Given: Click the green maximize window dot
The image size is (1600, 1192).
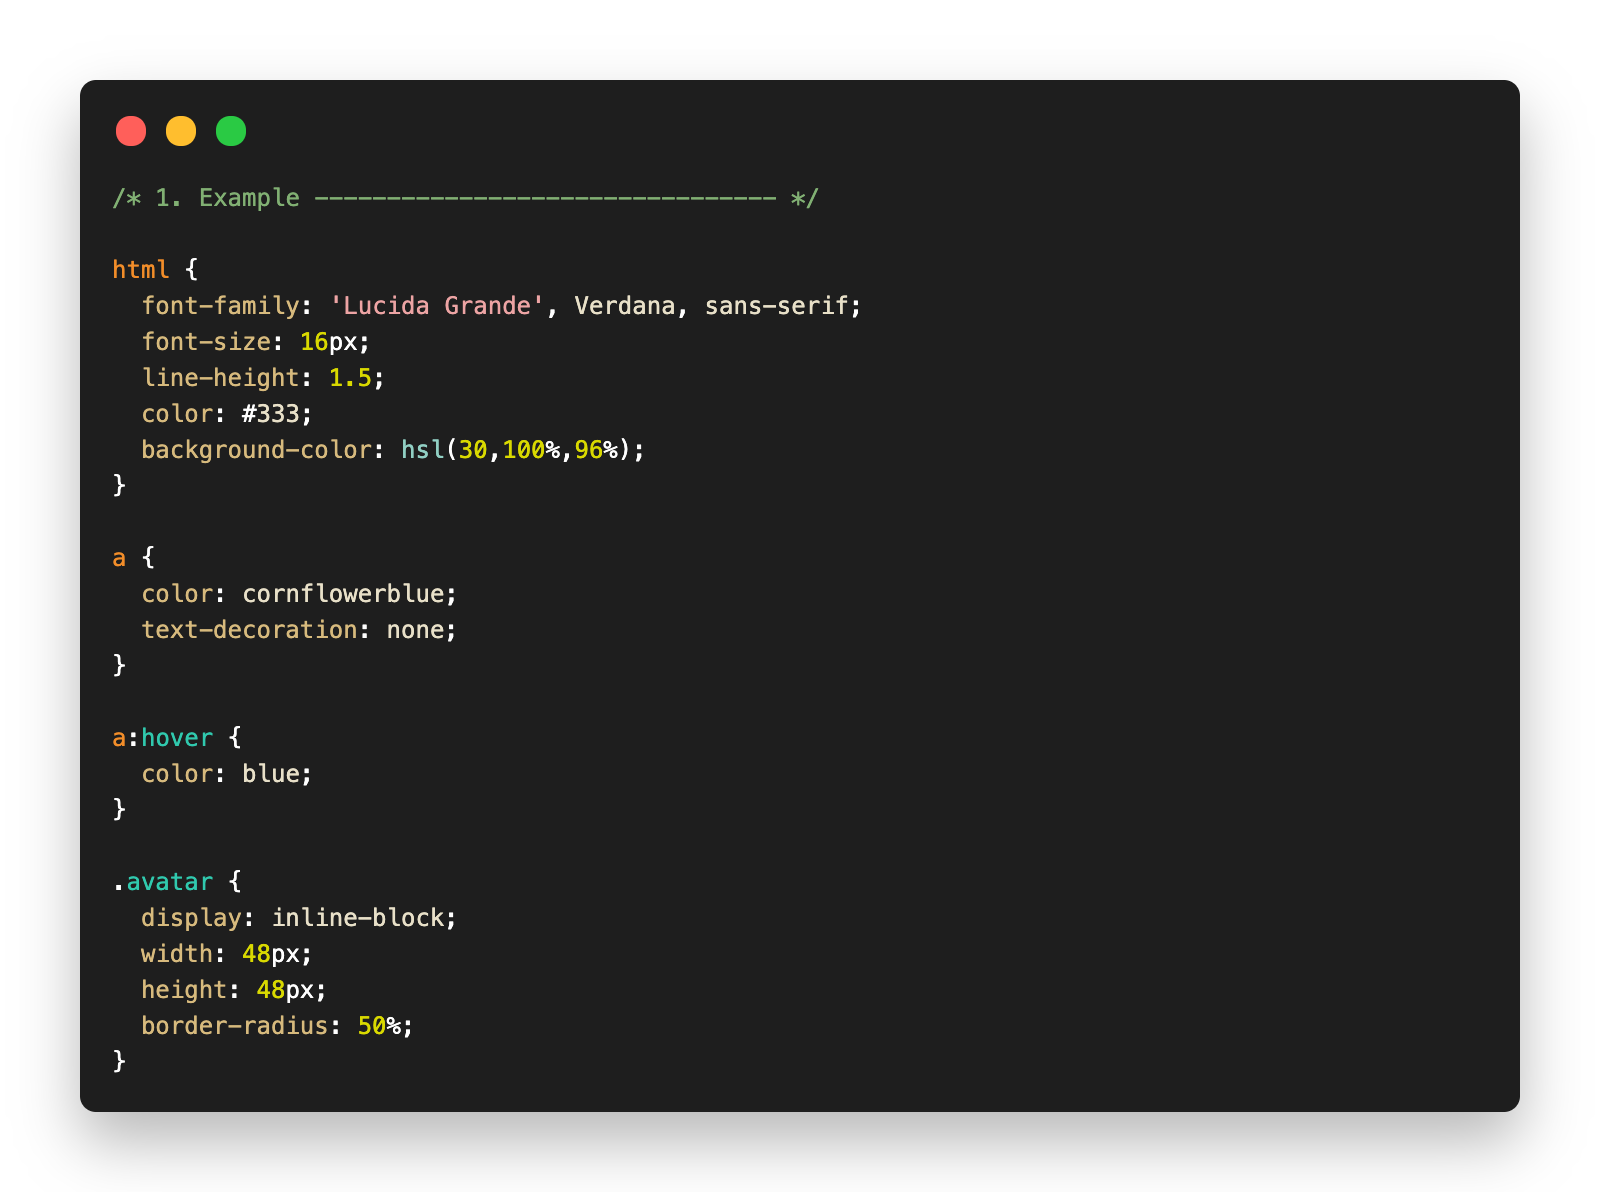Looking at the screenshot, I should pyautogui.click(x=231, y=131).
